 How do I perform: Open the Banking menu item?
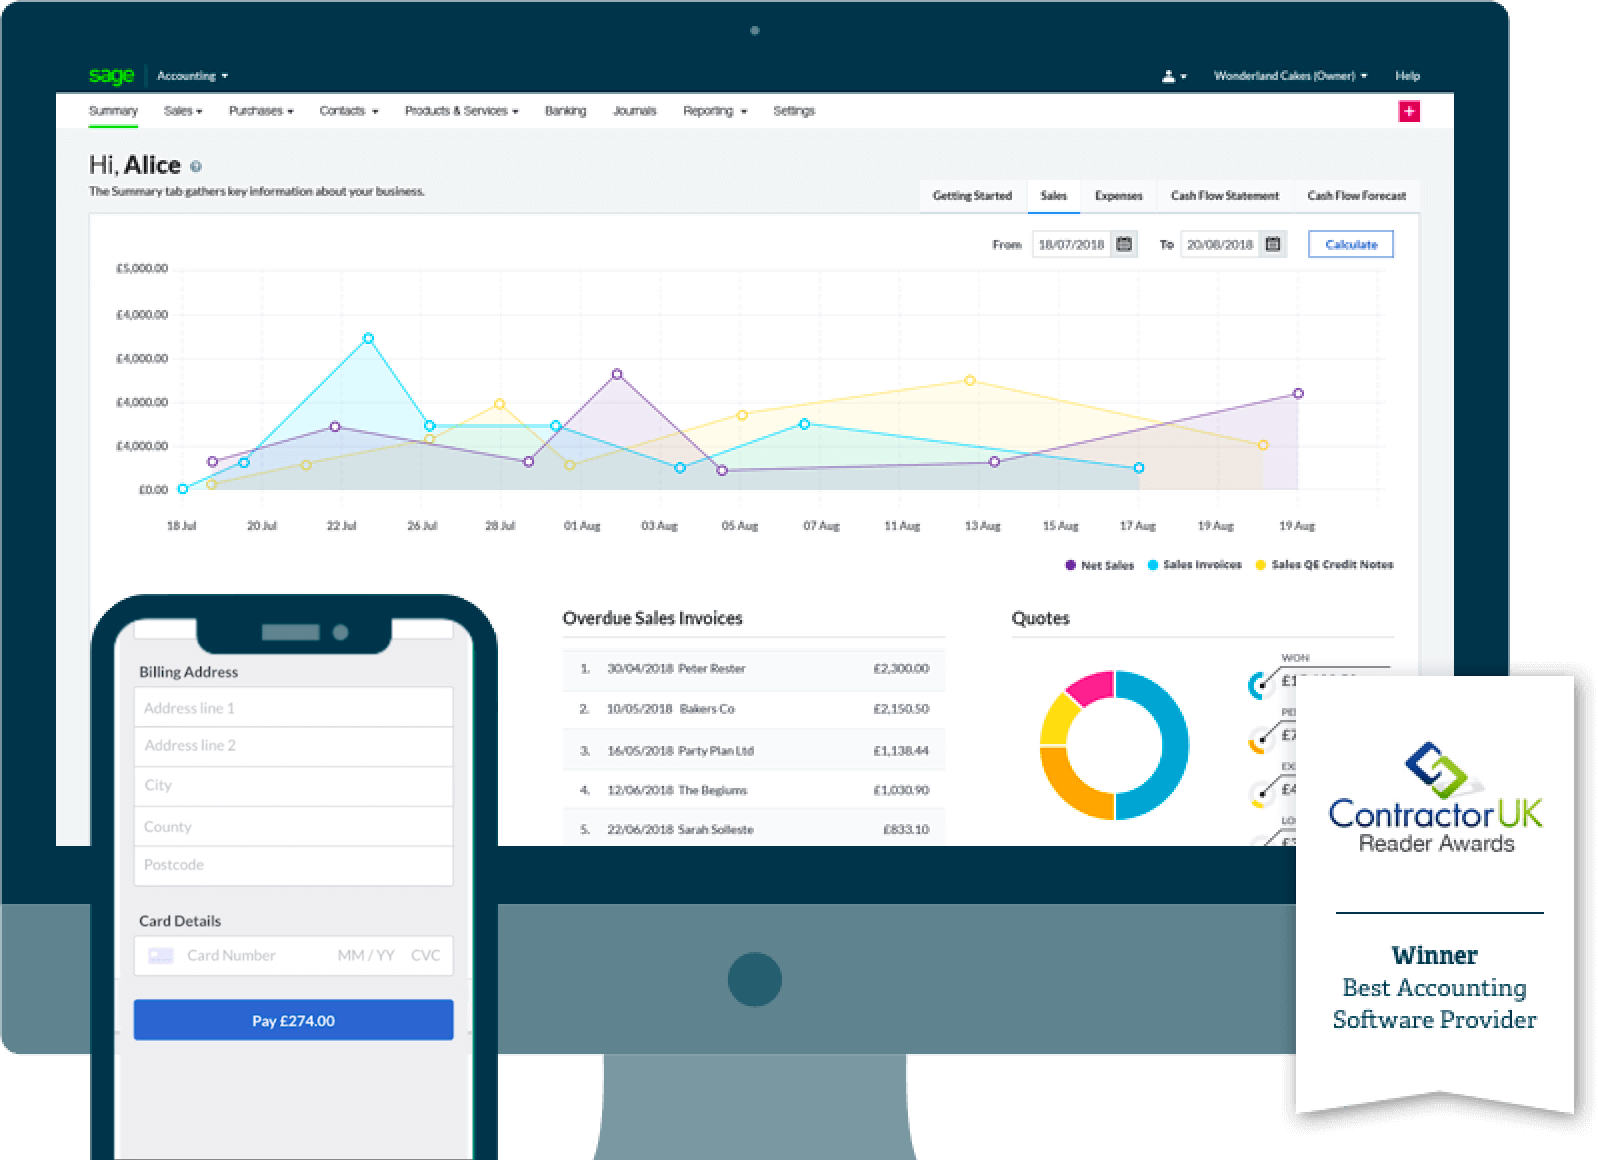point(565,111)
